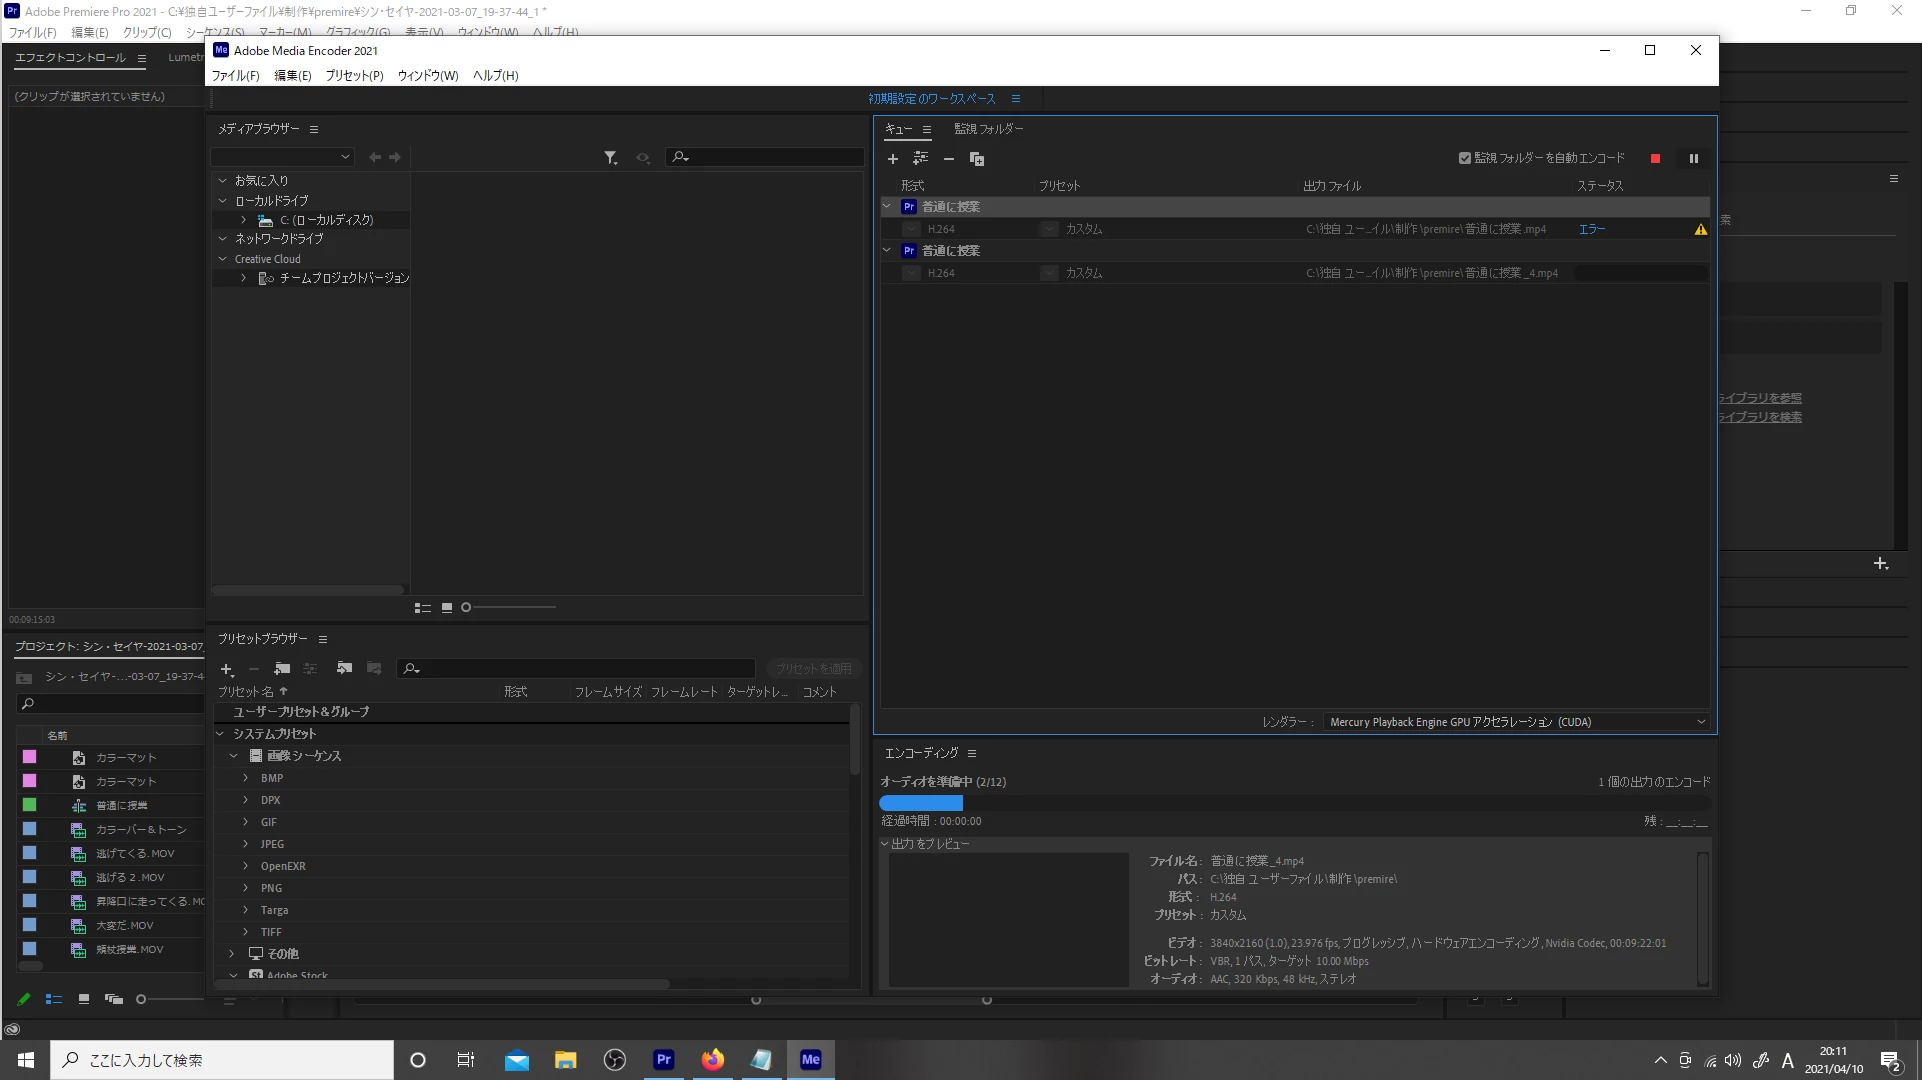The height and width of the screenshot is (1080, 1922).
Task: Expand the BMP preset group
Action: [x=246, y=778]
